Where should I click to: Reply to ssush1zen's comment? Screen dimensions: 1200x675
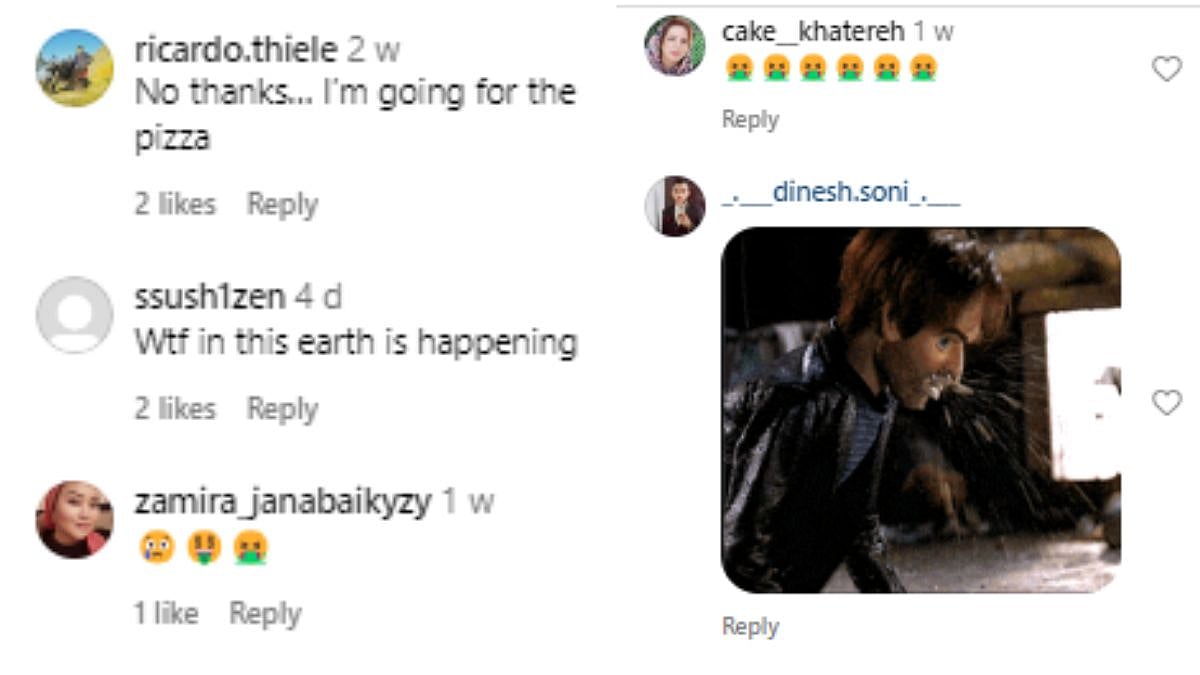tap(282, 408)
